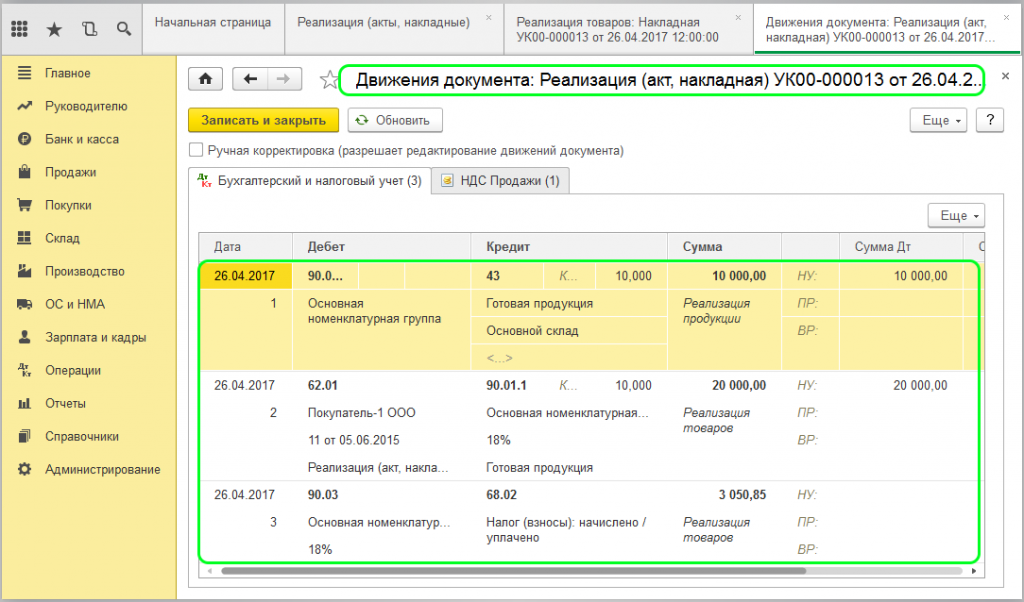Expand the table Еще dropdown menu
This screenshot has height=602, width=1024.
tap(956, 216)
